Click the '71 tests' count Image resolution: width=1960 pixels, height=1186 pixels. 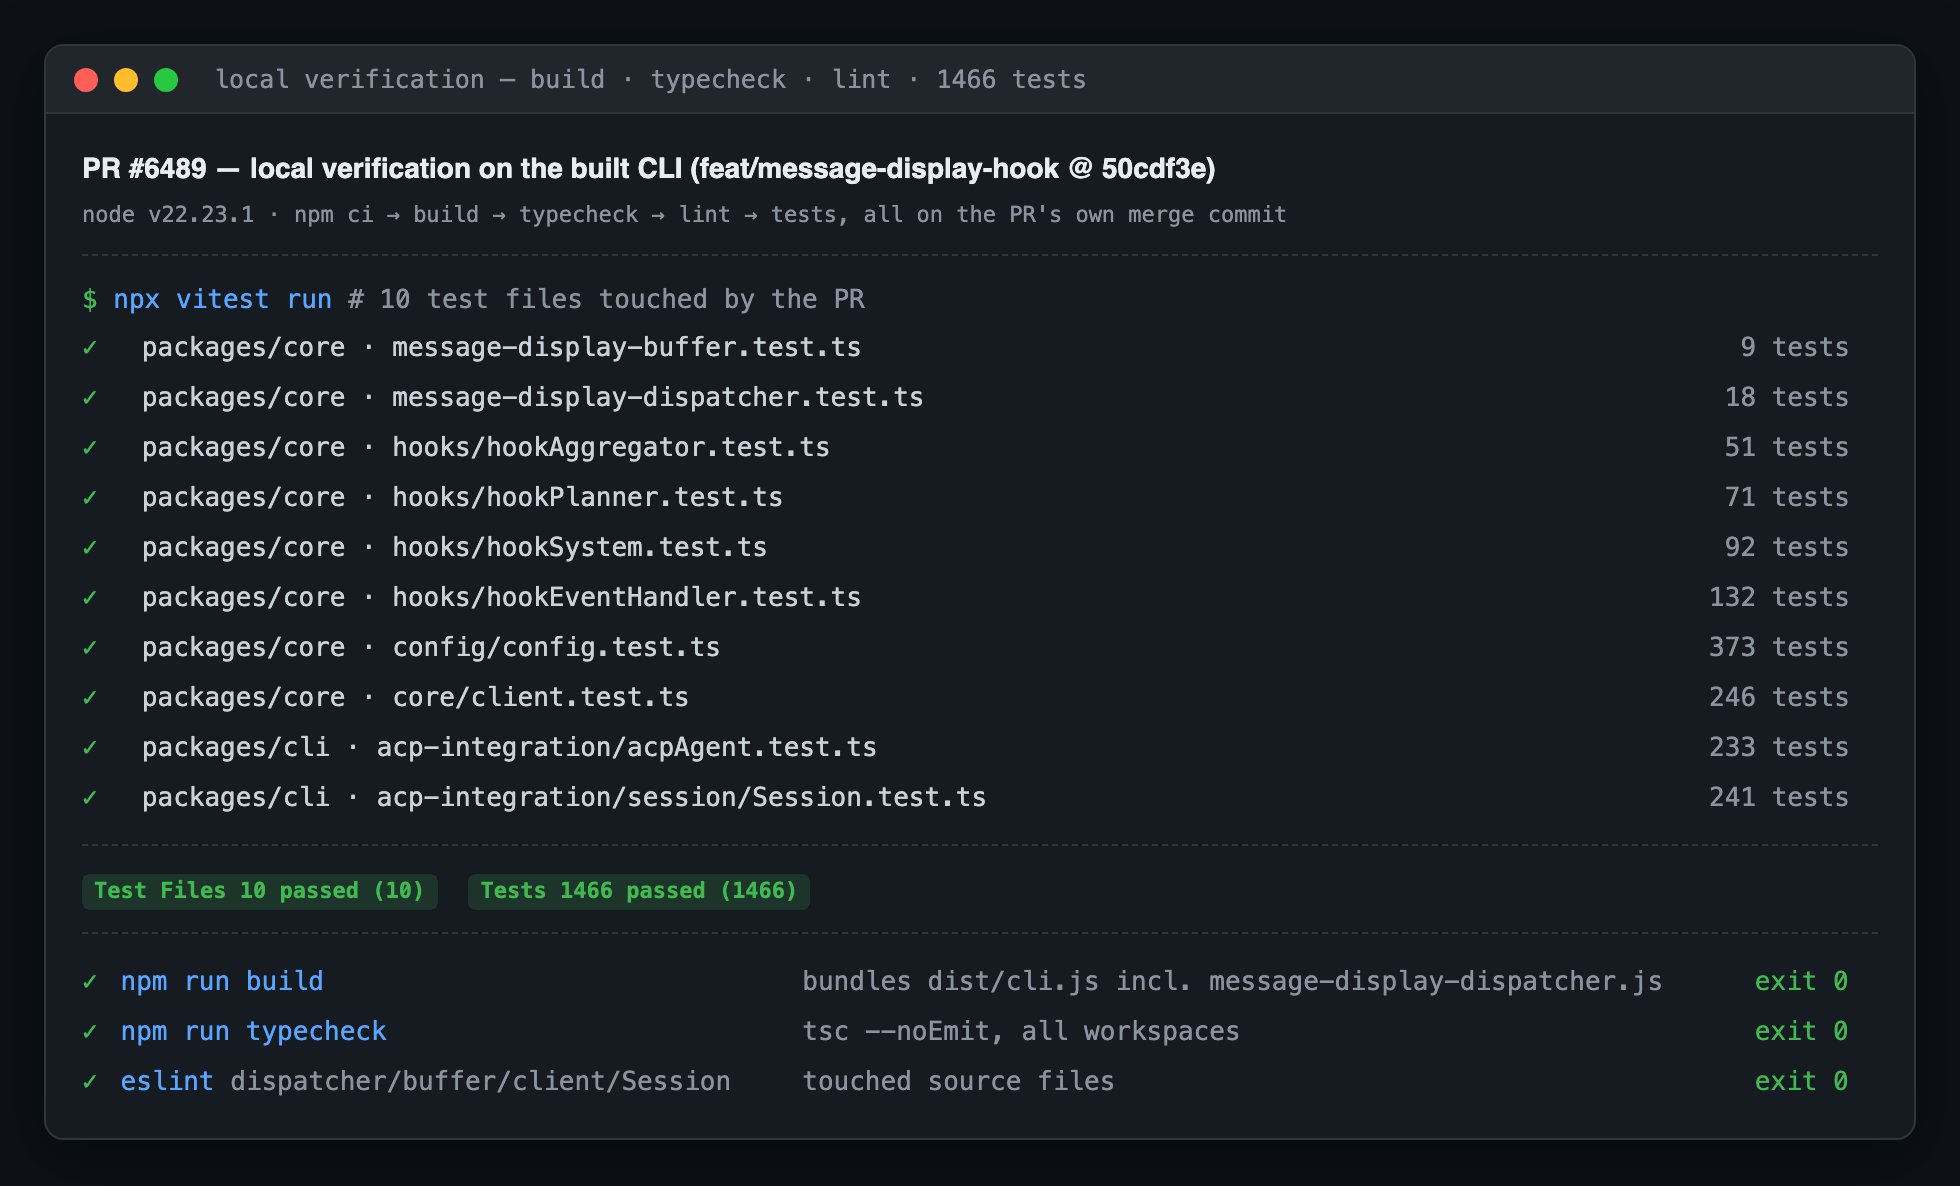click(x=1786, y=497)
